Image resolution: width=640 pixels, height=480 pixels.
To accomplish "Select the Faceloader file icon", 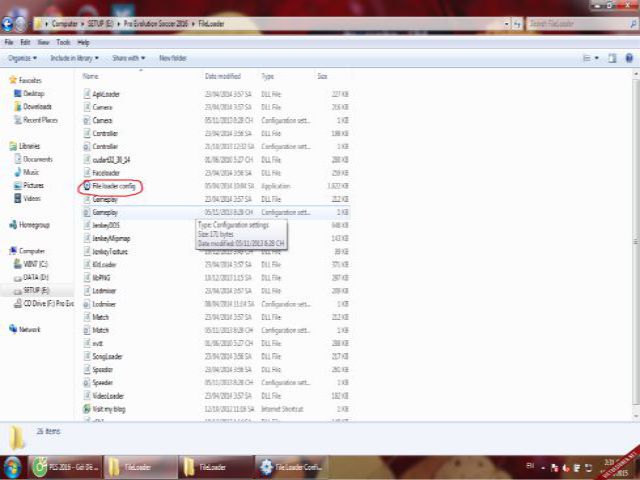I will point(87,173).
